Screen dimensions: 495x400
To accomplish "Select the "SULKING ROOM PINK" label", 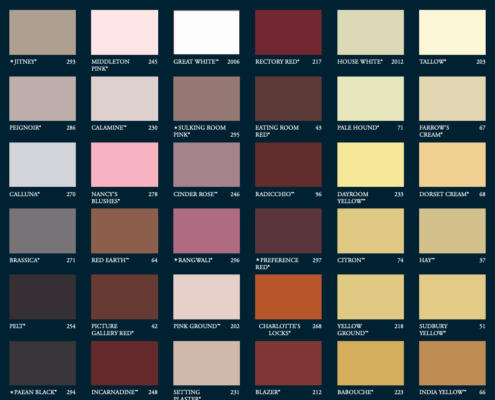I will click(200, 131).
